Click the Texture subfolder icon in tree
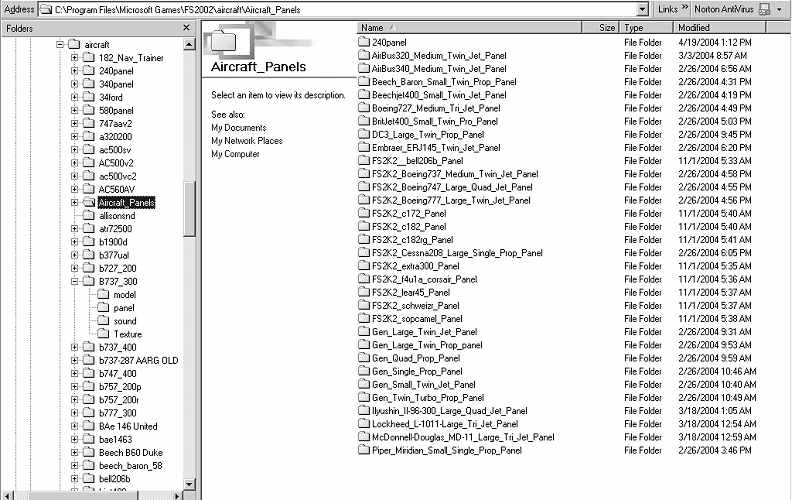This screenshot has width=792, height=500. coord(103,334)
